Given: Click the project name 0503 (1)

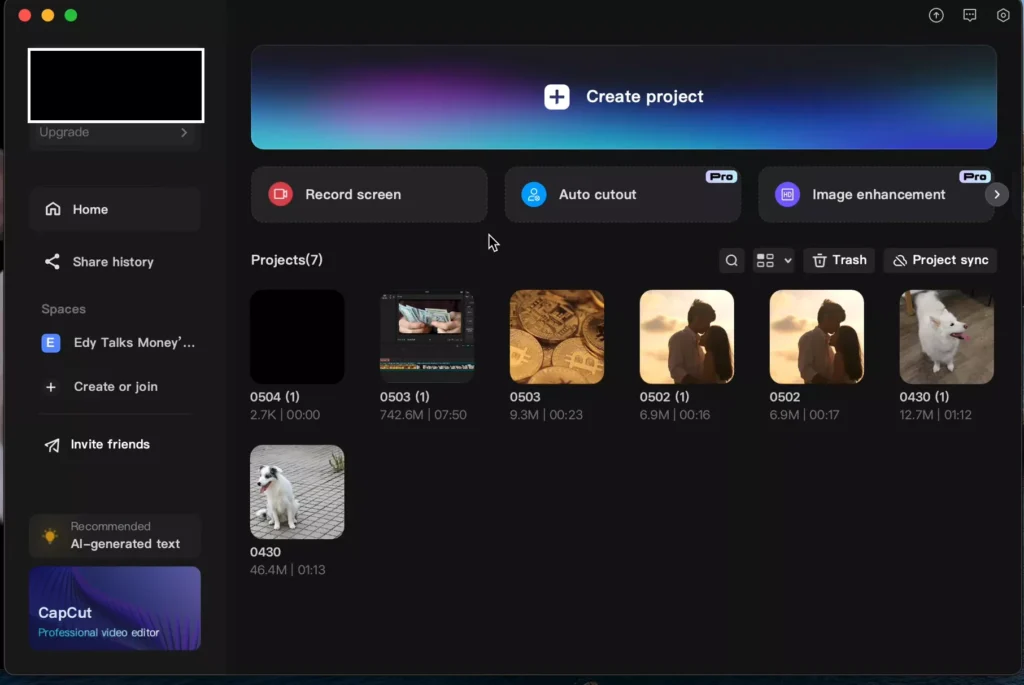Looking at the screenshot, I should 405,397.
